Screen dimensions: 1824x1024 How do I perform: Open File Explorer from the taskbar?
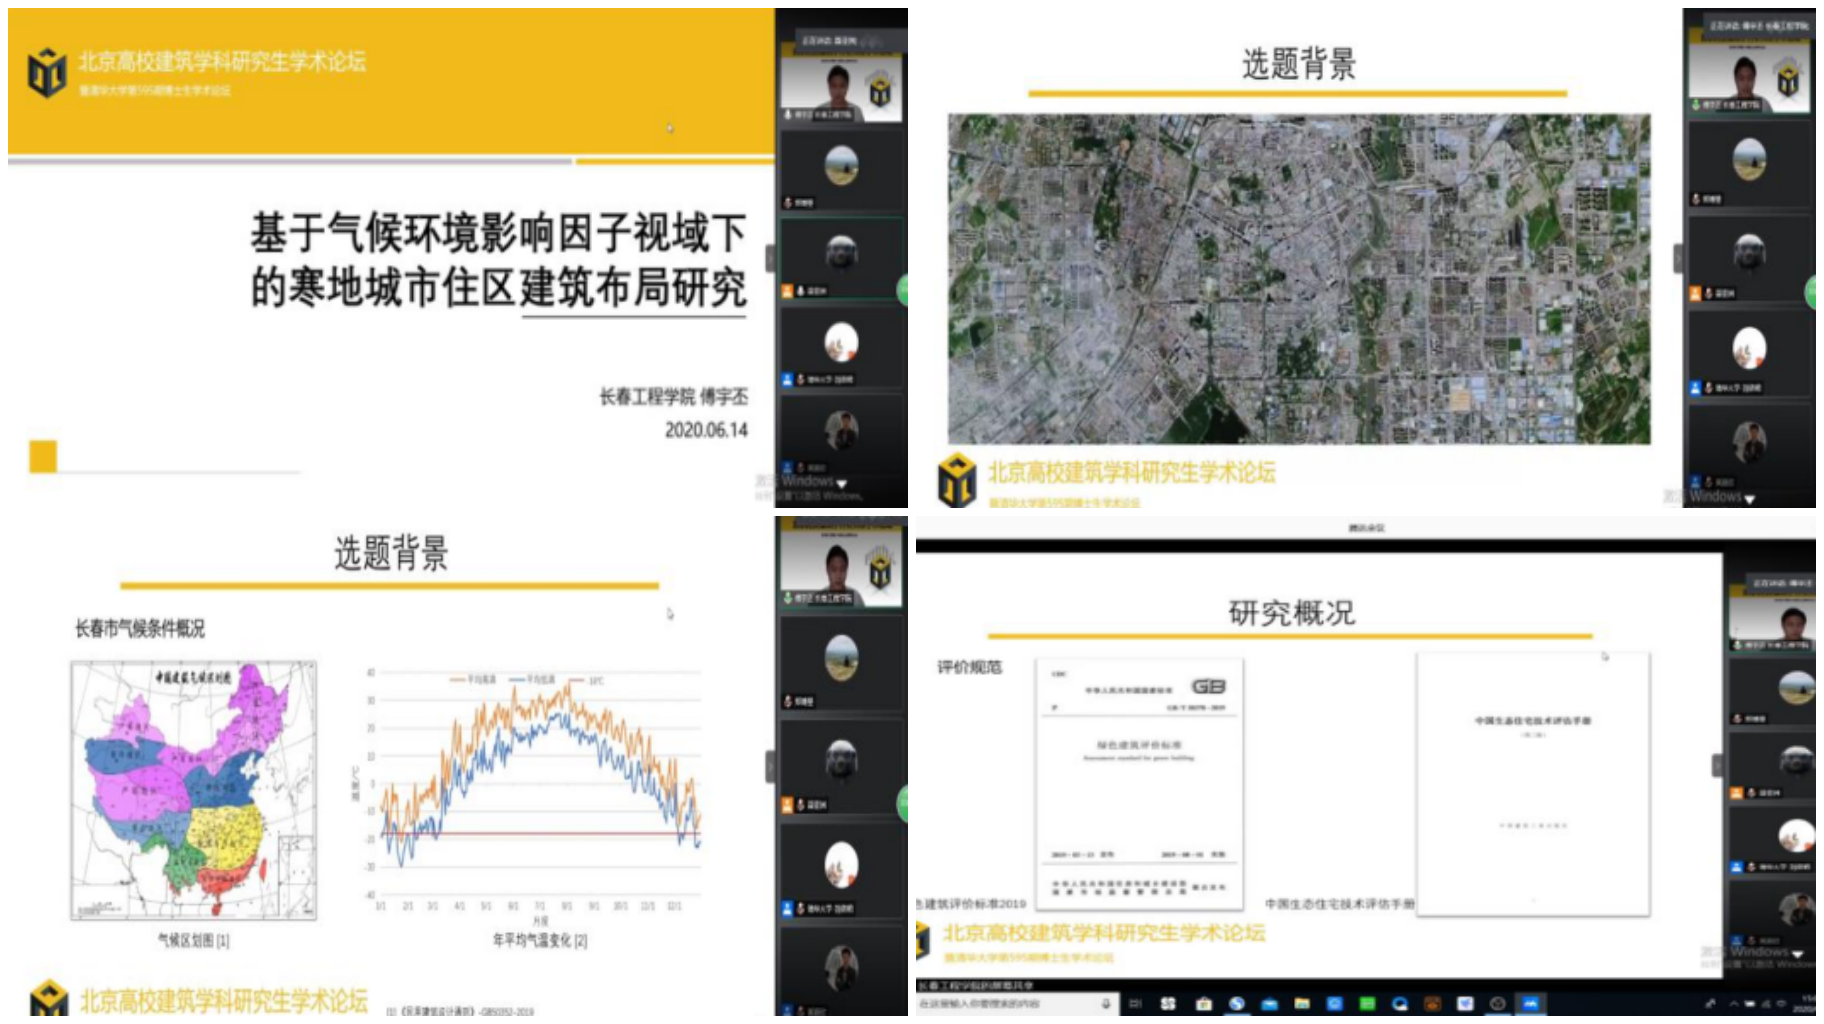coord(1302,1003)
